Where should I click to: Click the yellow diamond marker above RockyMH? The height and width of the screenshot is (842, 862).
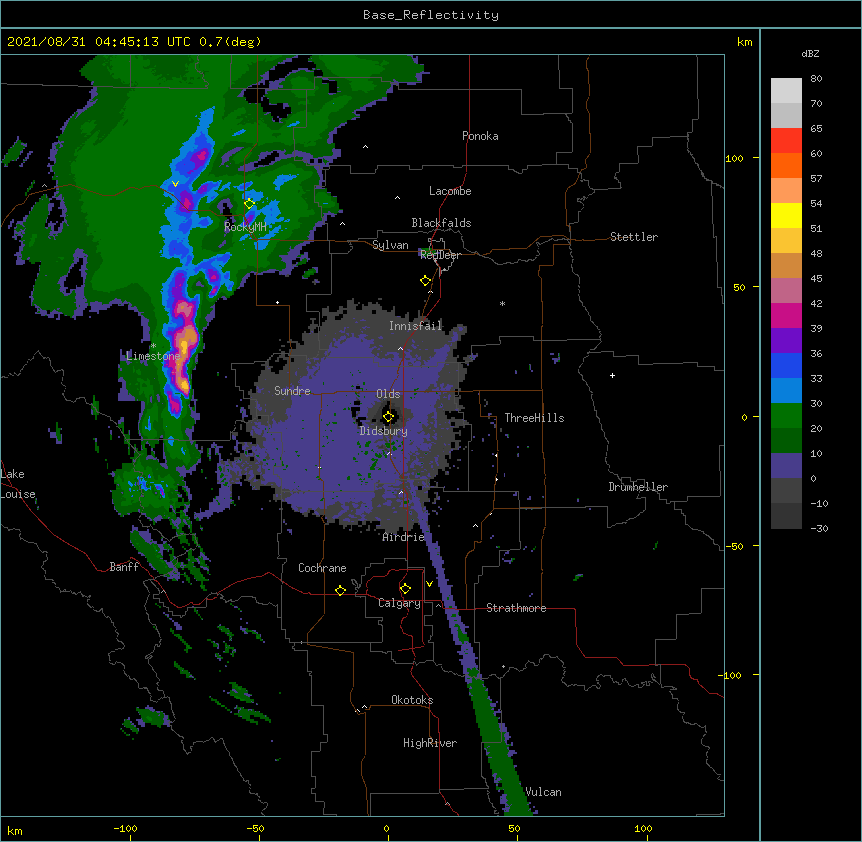pos(249,203)
